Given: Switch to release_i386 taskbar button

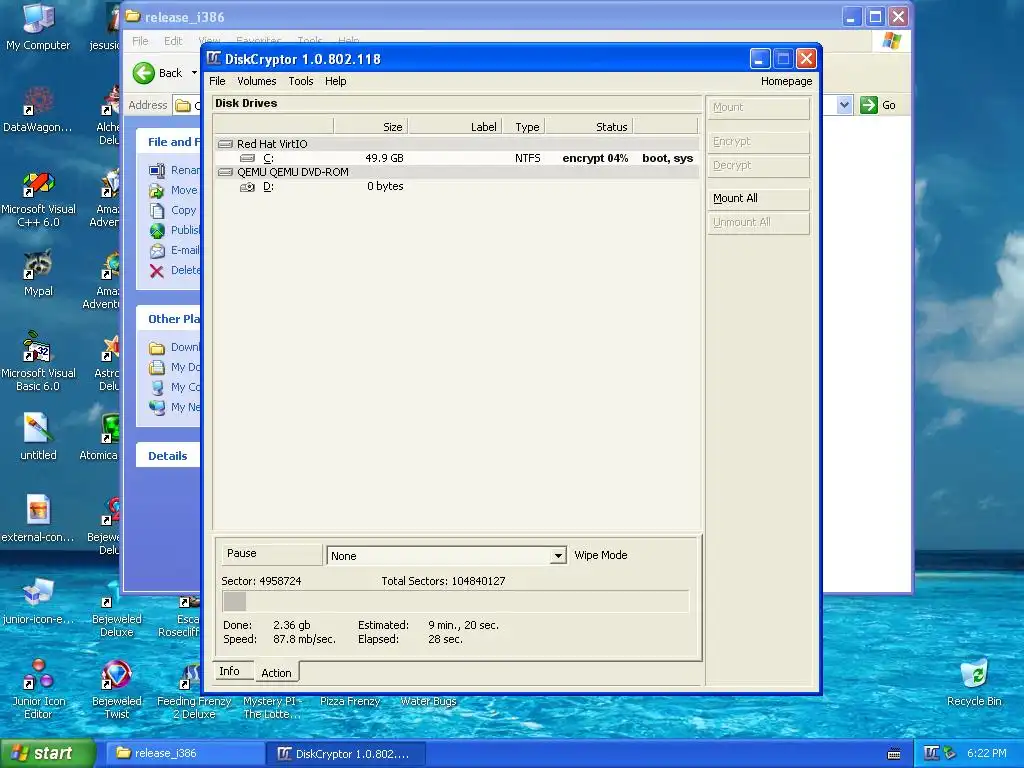Looking at the screenshot, I should (x=185, y=753).
